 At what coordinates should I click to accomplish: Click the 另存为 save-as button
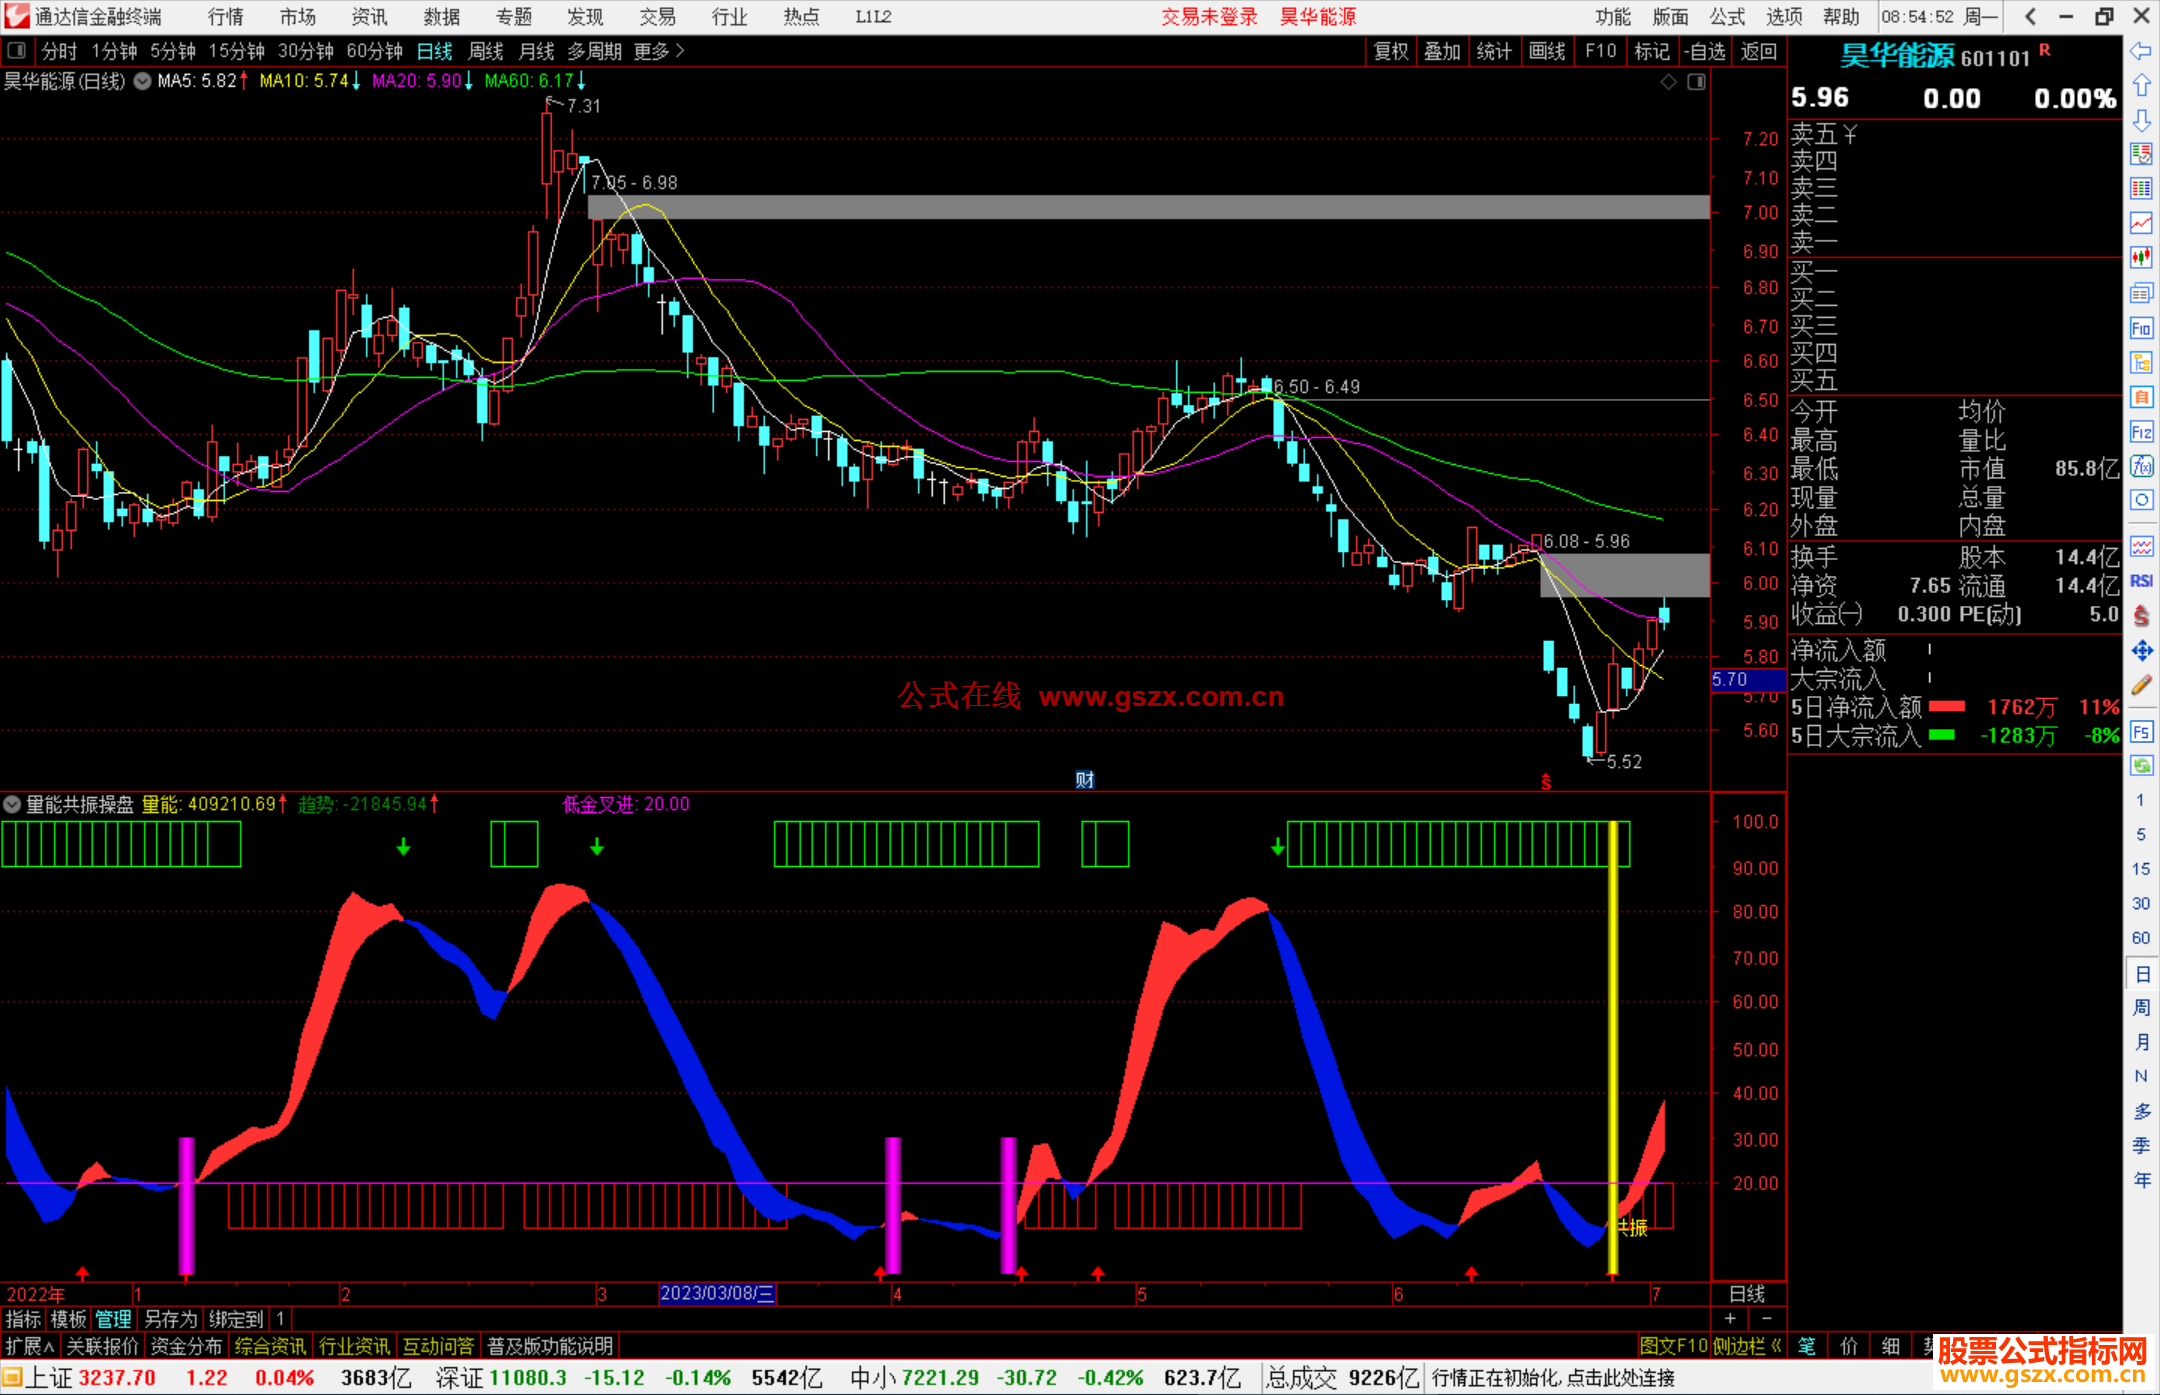(170, 1319)
